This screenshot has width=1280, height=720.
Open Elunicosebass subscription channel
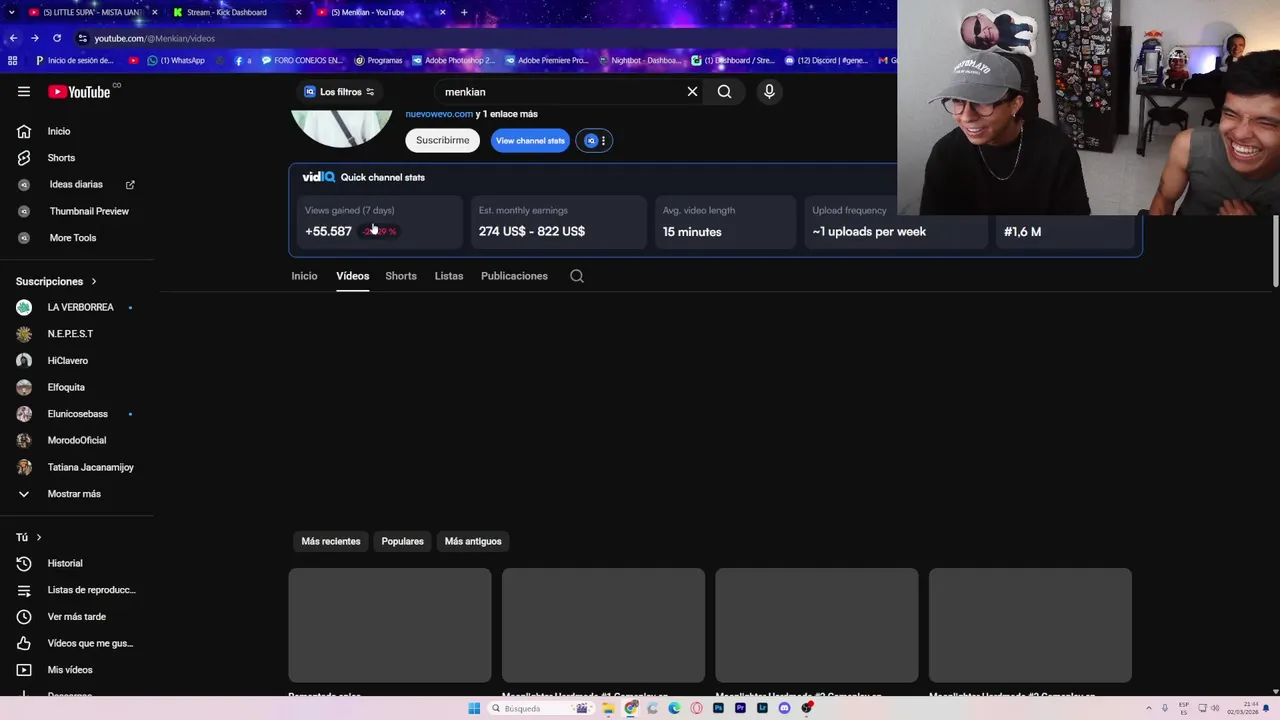77,414
